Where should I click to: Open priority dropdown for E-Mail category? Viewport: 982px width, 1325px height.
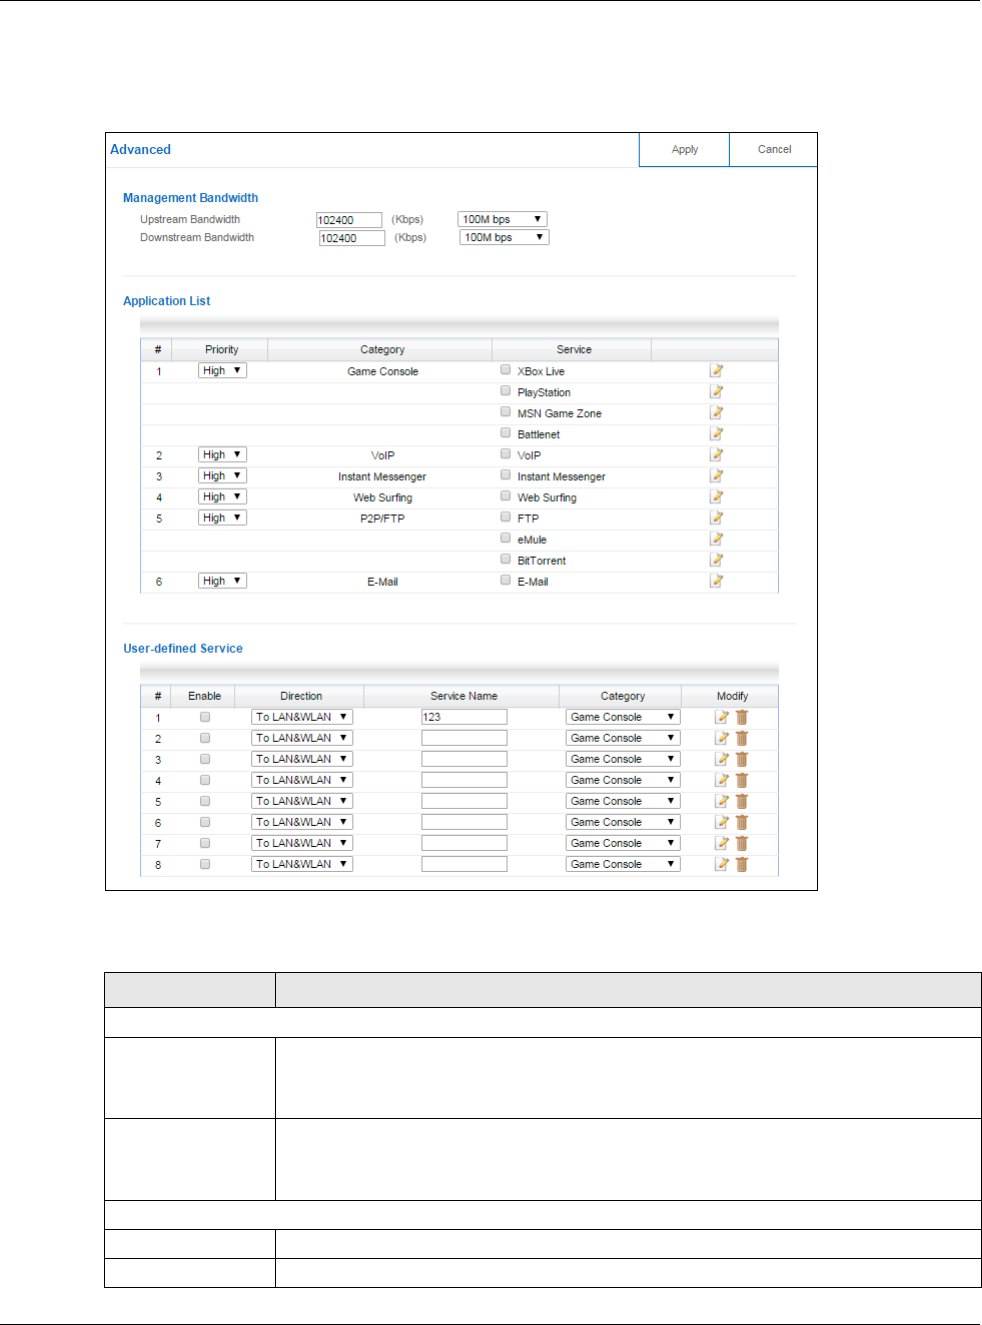[222, 580]
